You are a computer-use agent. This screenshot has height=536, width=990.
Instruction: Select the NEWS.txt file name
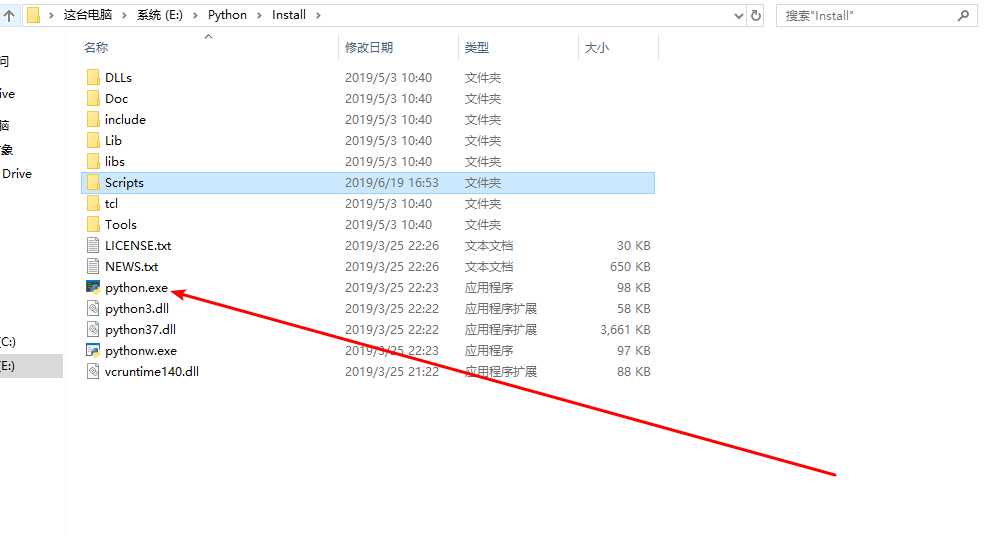click(131, 266)
